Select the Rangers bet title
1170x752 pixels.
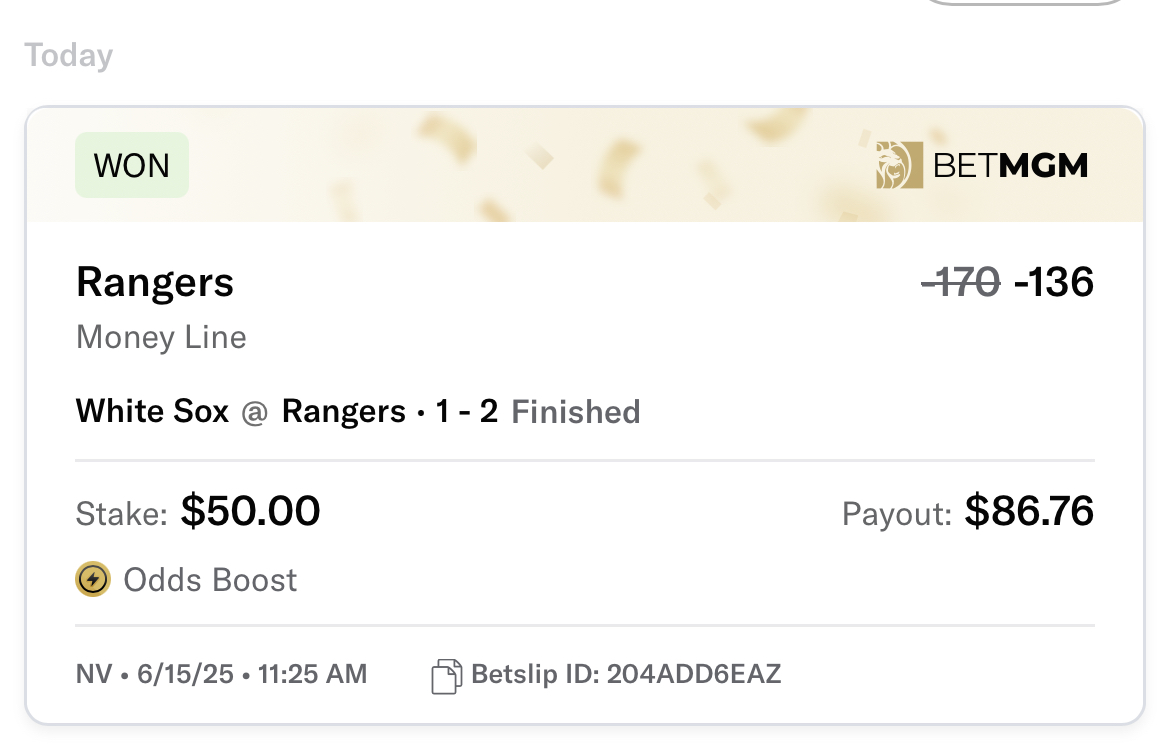coord(155,283)
